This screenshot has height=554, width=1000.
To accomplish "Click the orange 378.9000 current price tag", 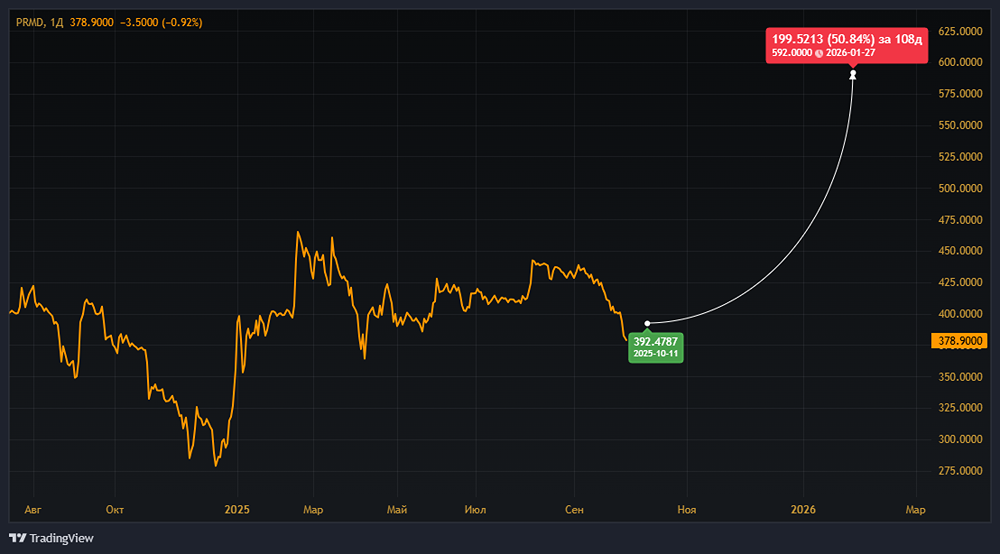I will (x=959, y=341).
